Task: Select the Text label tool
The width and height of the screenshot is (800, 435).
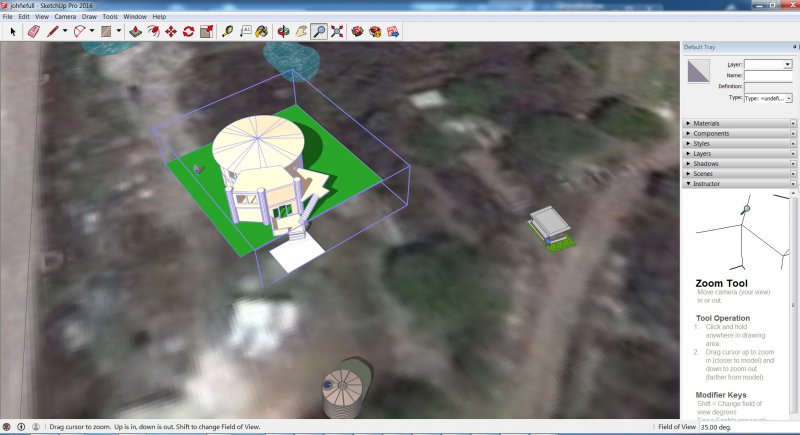Action: pos(245,32)
